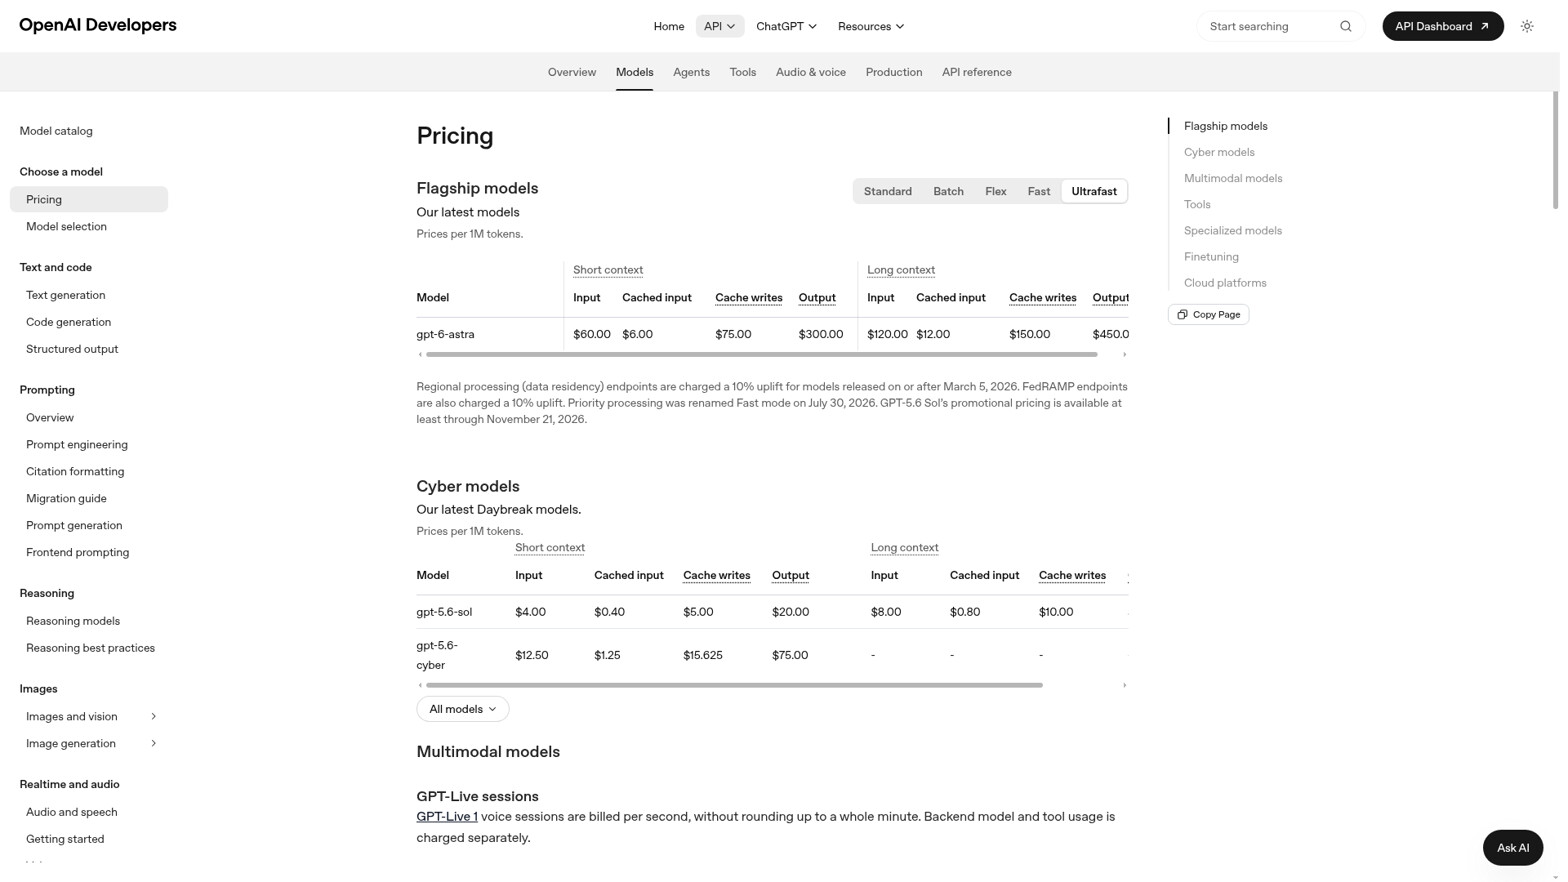Jump to Cloud platforms section
1568x882 pixels.
point(1224,283)
